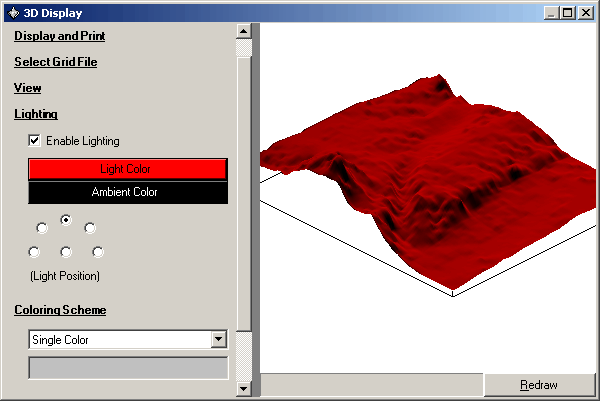The image size is (600, 401).
Task: Open the Single Color scheme dropdown
Action: (219, 339)
